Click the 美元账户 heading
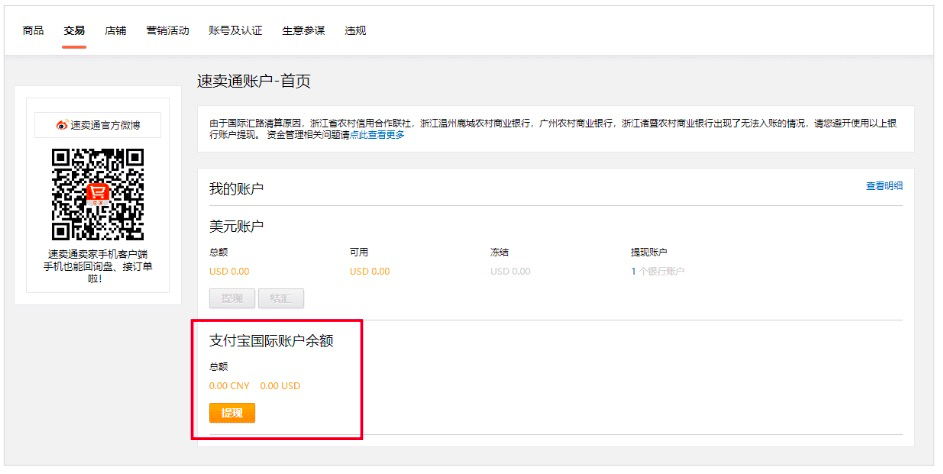This screenshot has width=943, height=474. click(x=236, y=226)
